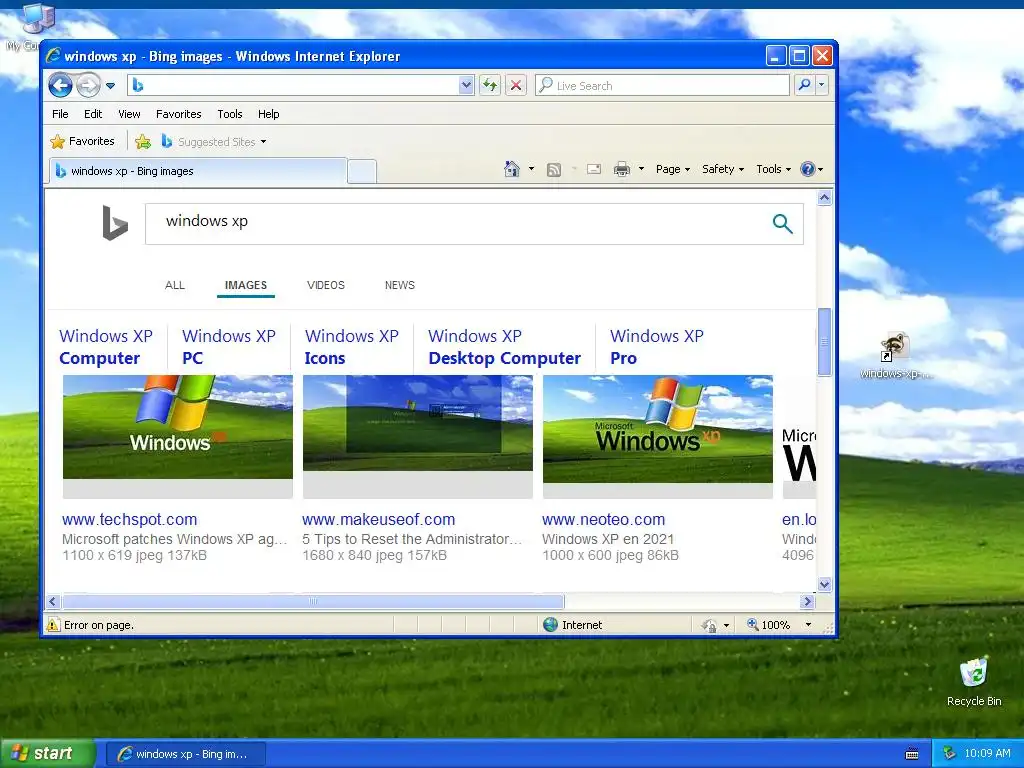Click the Home icon in command bar
1024x768 pixels.
pyautogui.click(x=511, y=169)
